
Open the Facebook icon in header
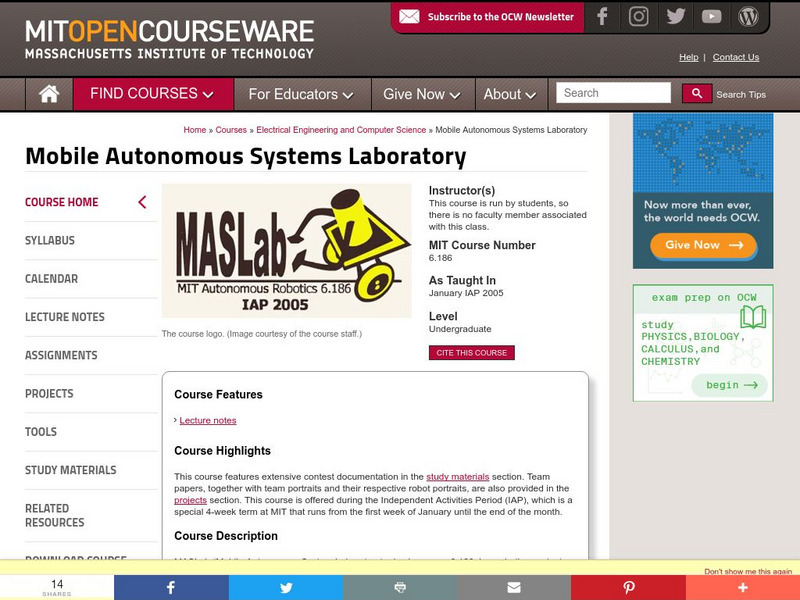pos(602,16)
